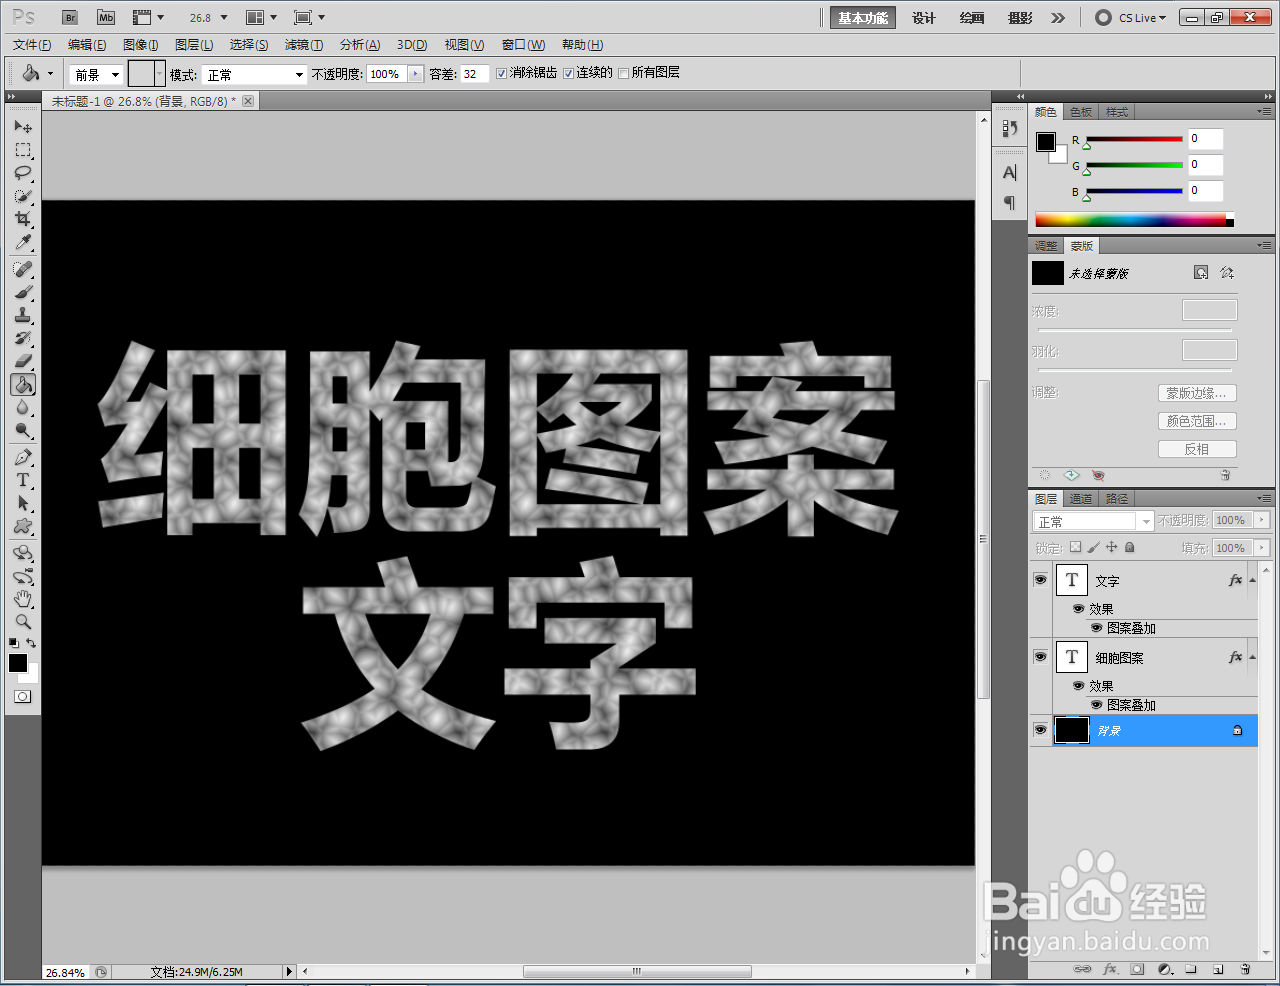Click the 细胞图案 layer thumbnail

[x=1071, y=657]
